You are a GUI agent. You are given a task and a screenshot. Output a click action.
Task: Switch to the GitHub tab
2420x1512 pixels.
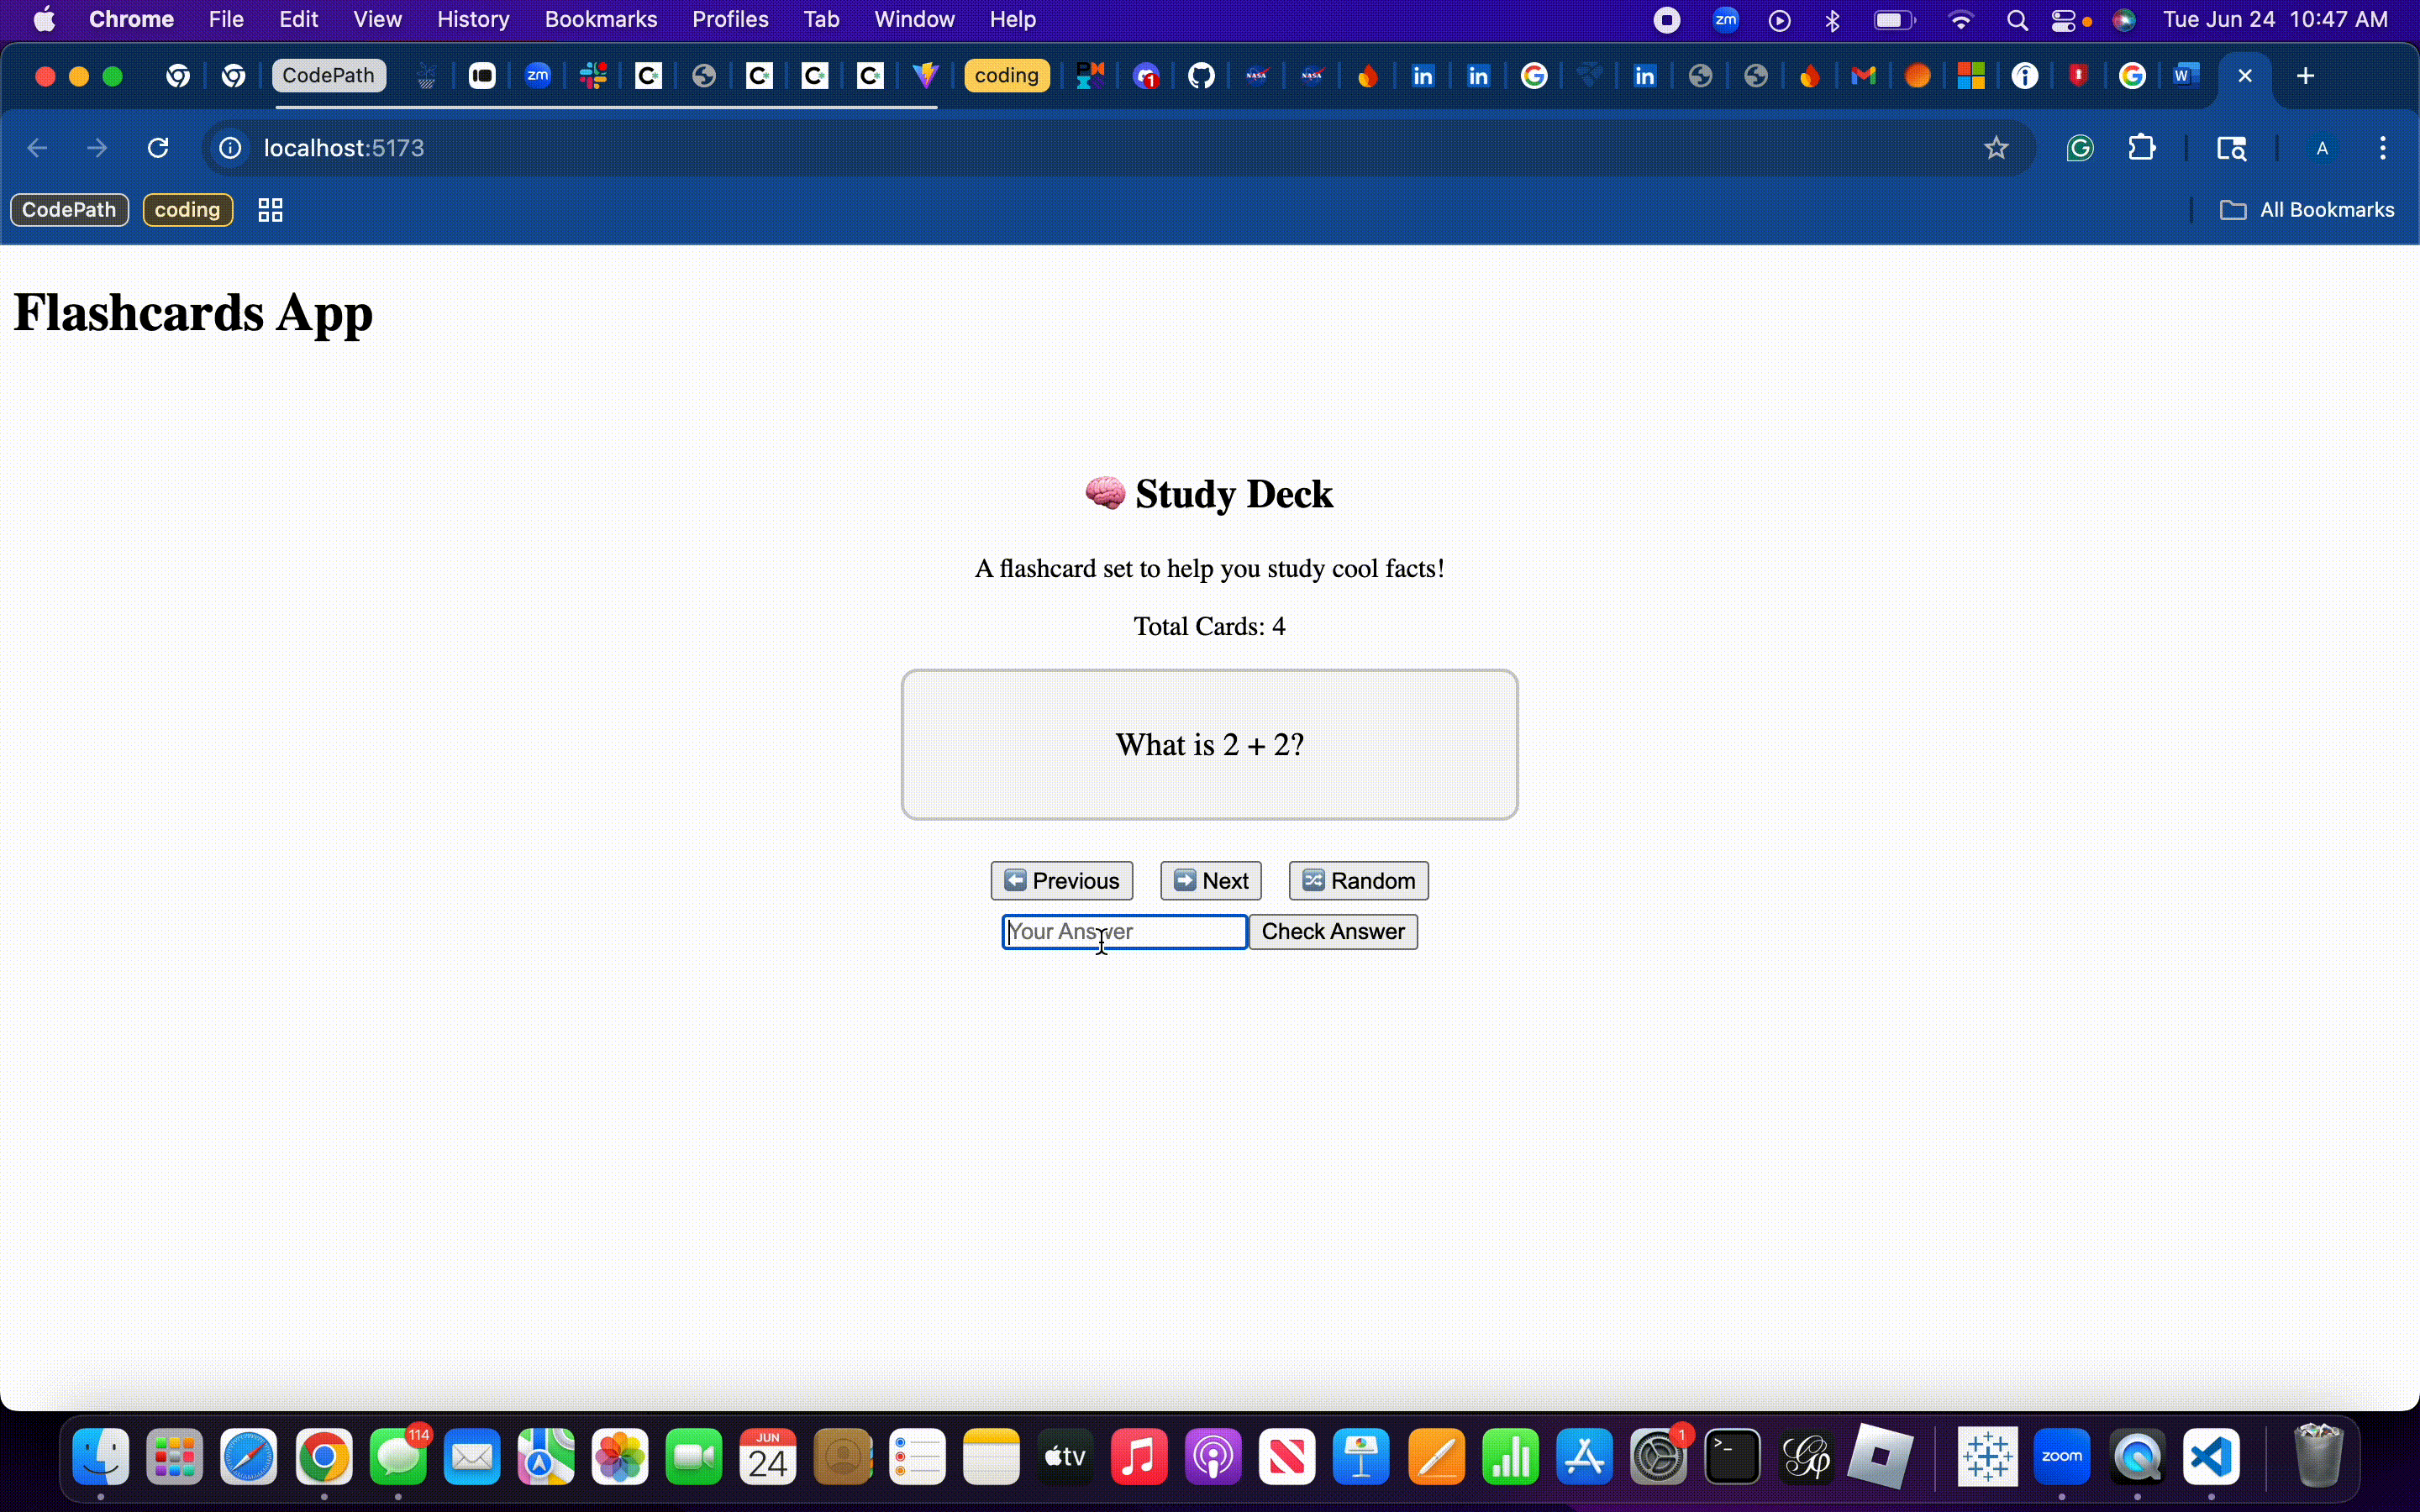(1201, 75)
